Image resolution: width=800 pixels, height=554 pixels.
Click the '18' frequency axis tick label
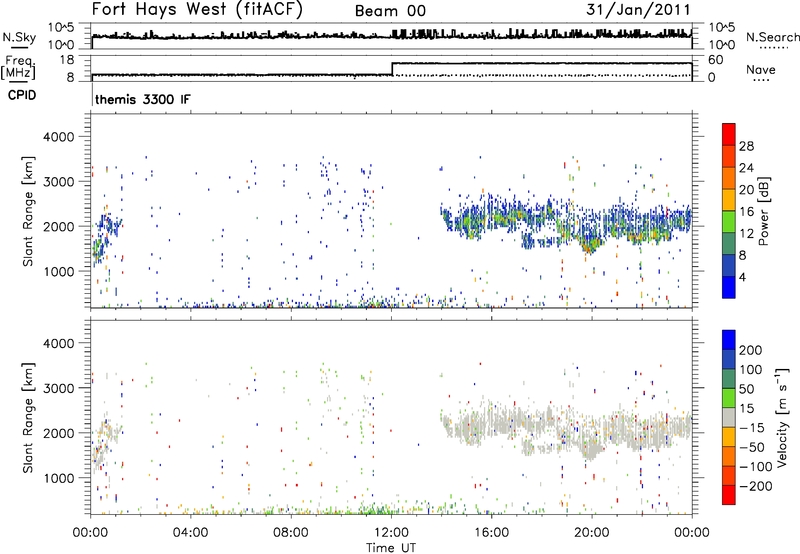click(x=67, y=60)
